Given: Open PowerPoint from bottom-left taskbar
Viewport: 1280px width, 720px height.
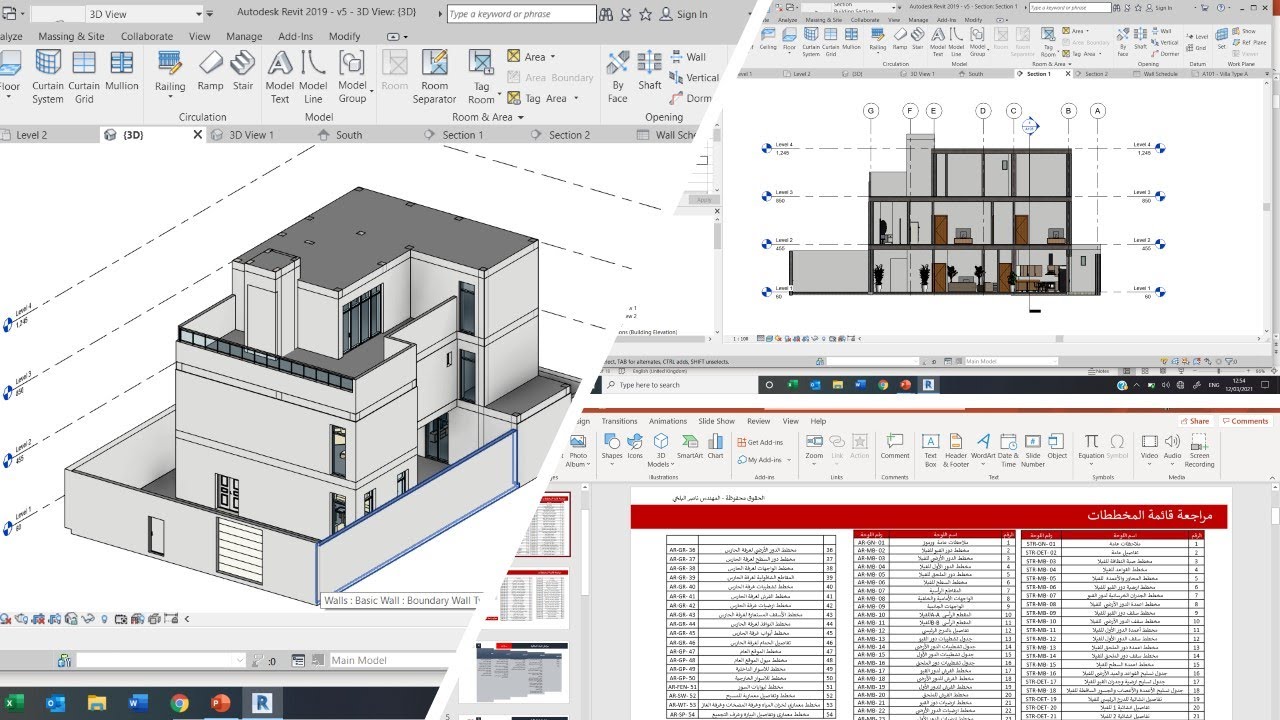Looking at the screenshot, I should (221, 703).
